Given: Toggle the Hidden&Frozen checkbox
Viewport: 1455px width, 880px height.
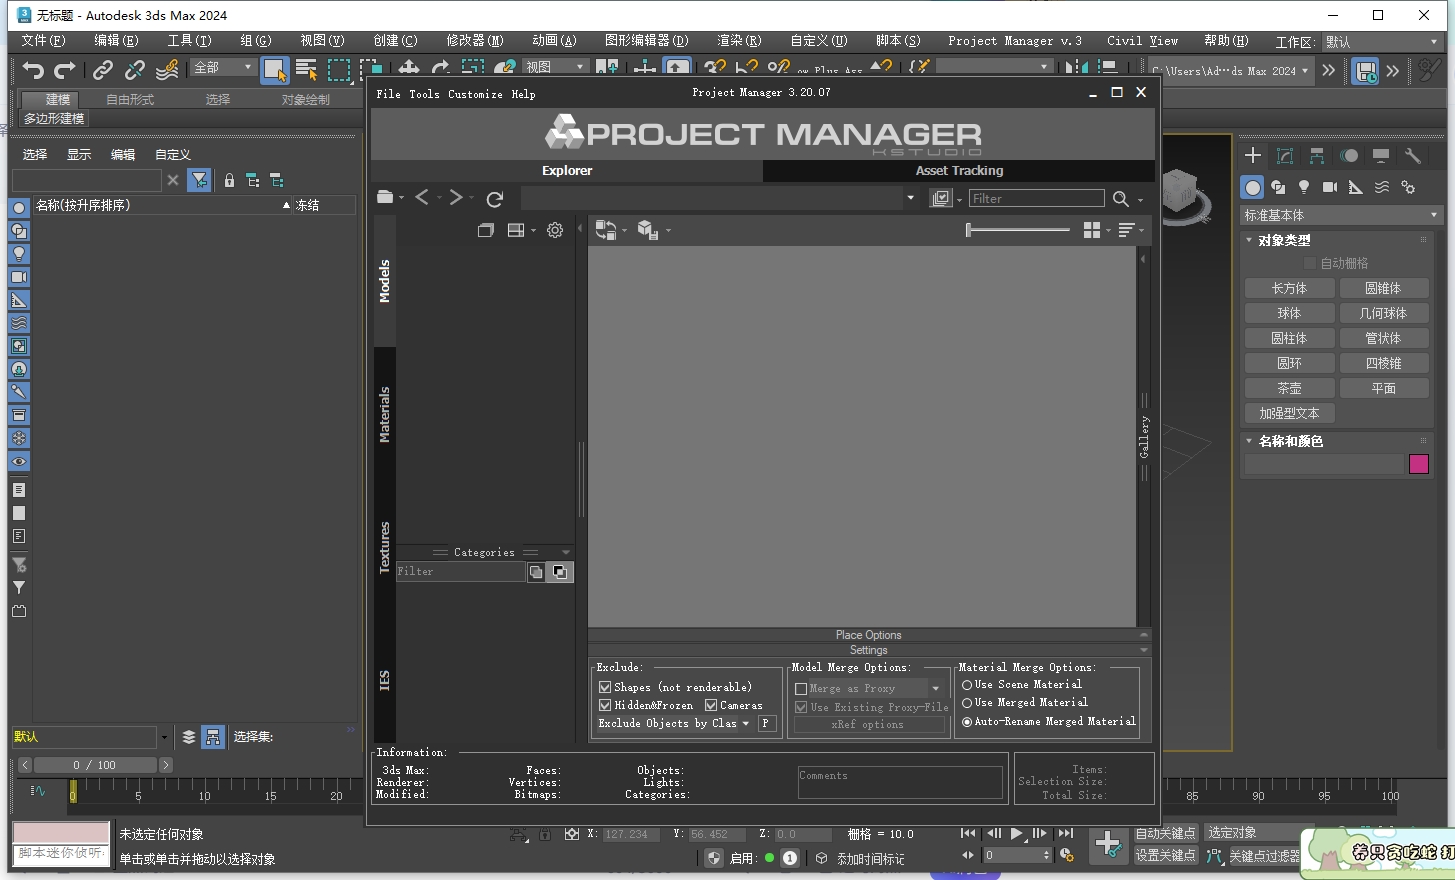Looking at the screenshot, I should [x=605, y=705].
